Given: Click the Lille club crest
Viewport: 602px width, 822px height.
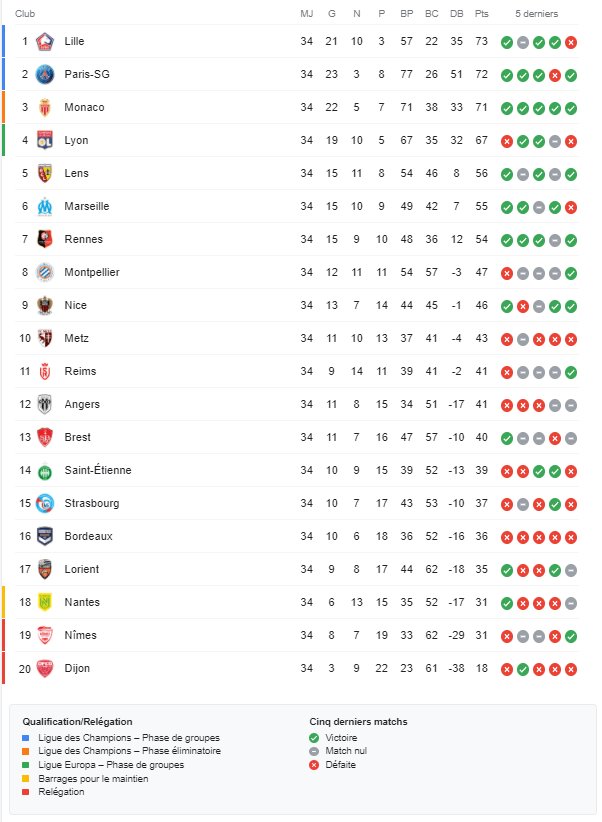Looking at the screenshot, I should (45, 41).
